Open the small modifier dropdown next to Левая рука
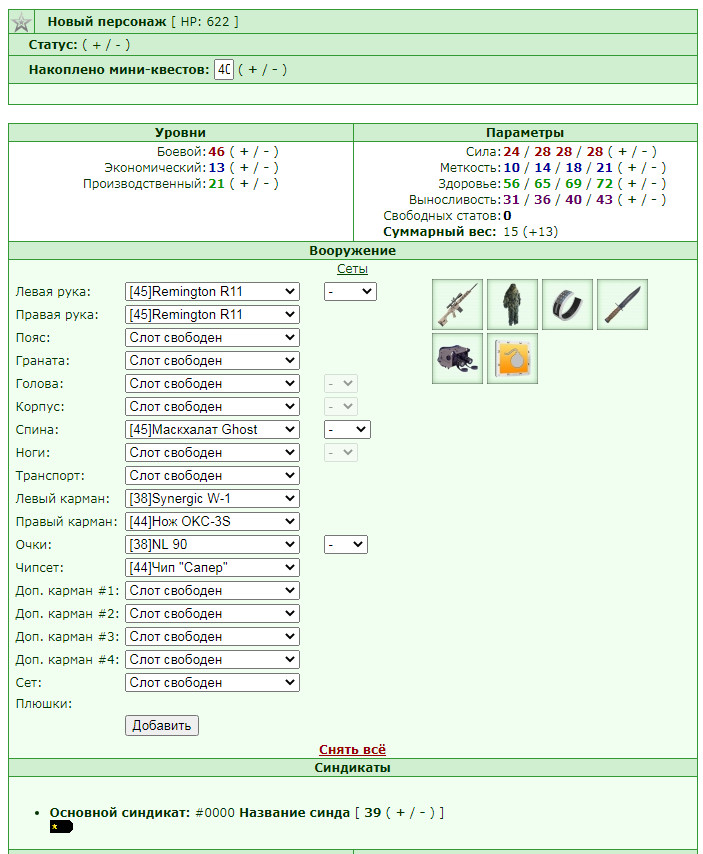703x854 pixels. 350,291
